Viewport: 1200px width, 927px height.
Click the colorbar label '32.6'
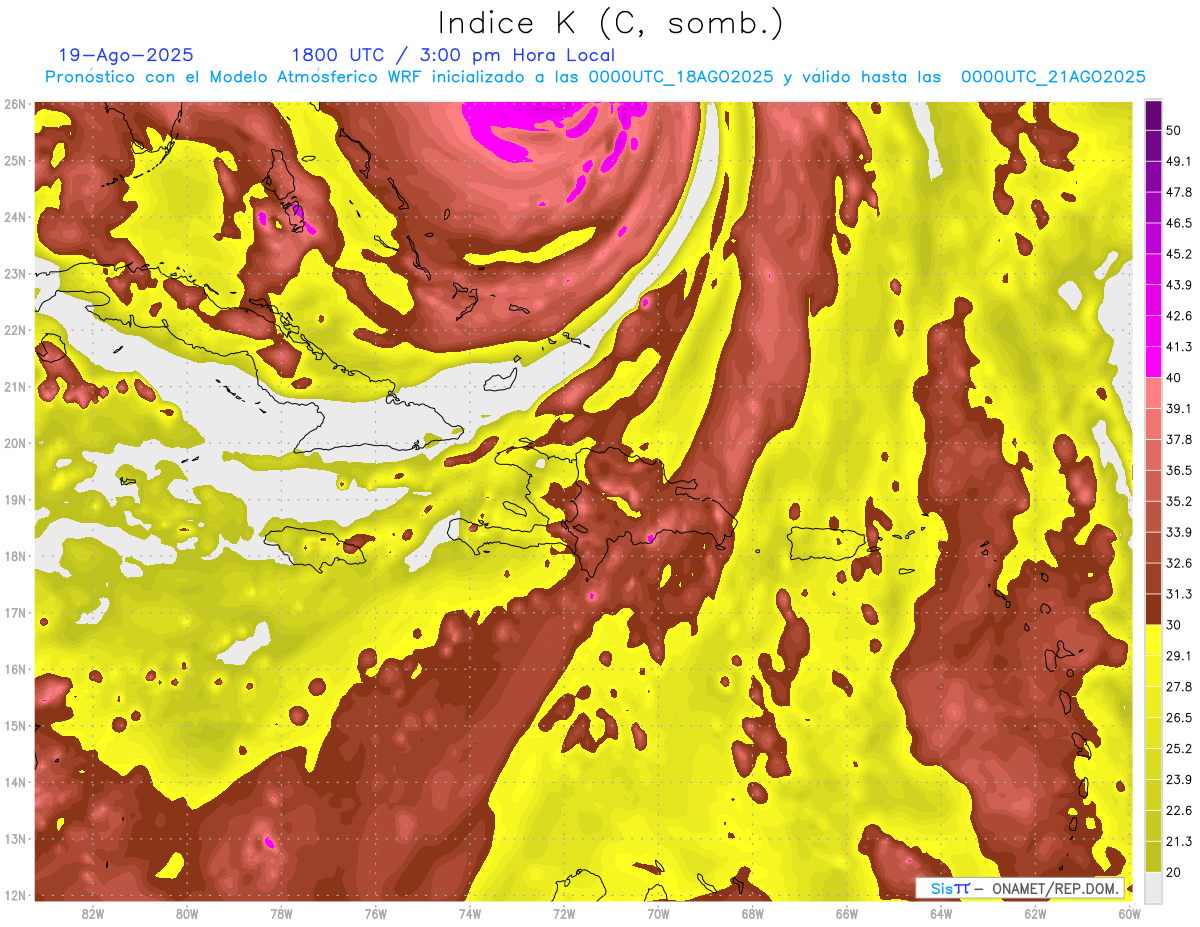pos(1180,563)
